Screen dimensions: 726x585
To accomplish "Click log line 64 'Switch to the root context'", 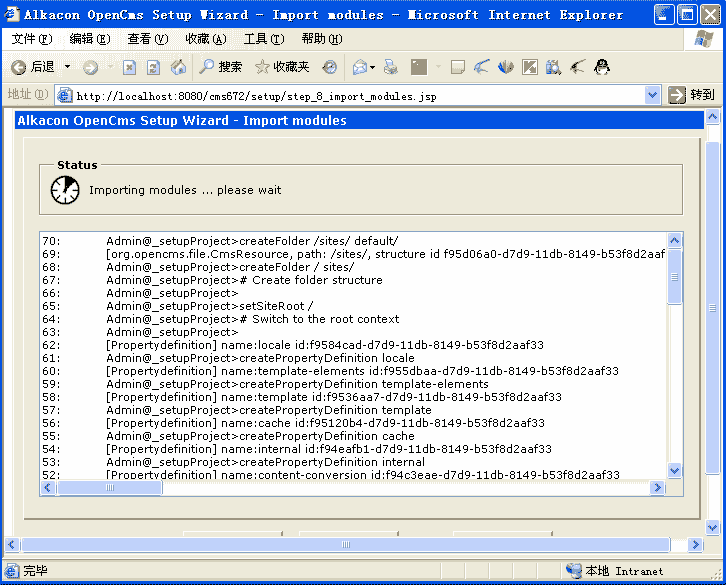I will [x=253, y=319].
